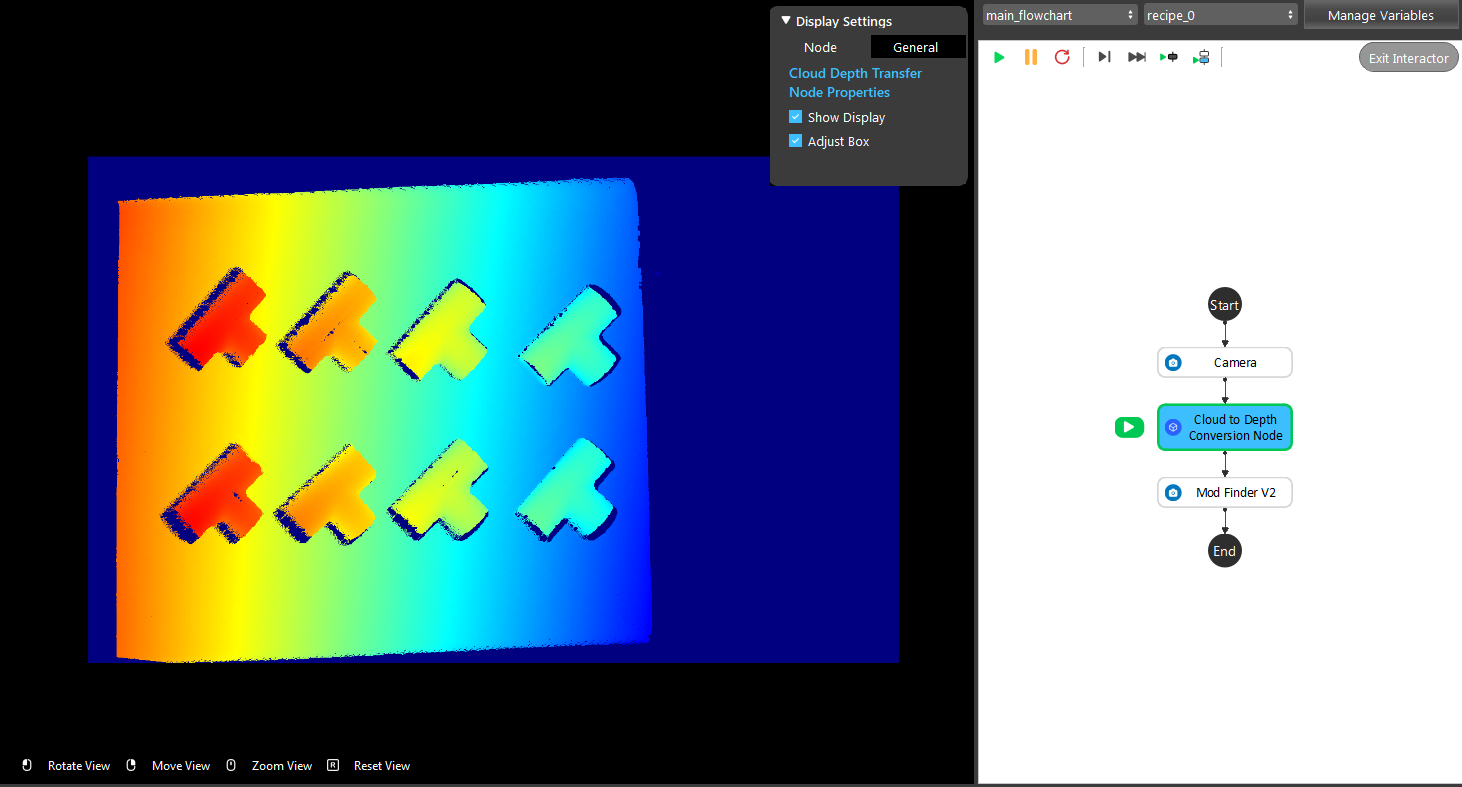Step to next node icon
This screenshot has height=787, width=1462.
click(x=1104, y=57)
